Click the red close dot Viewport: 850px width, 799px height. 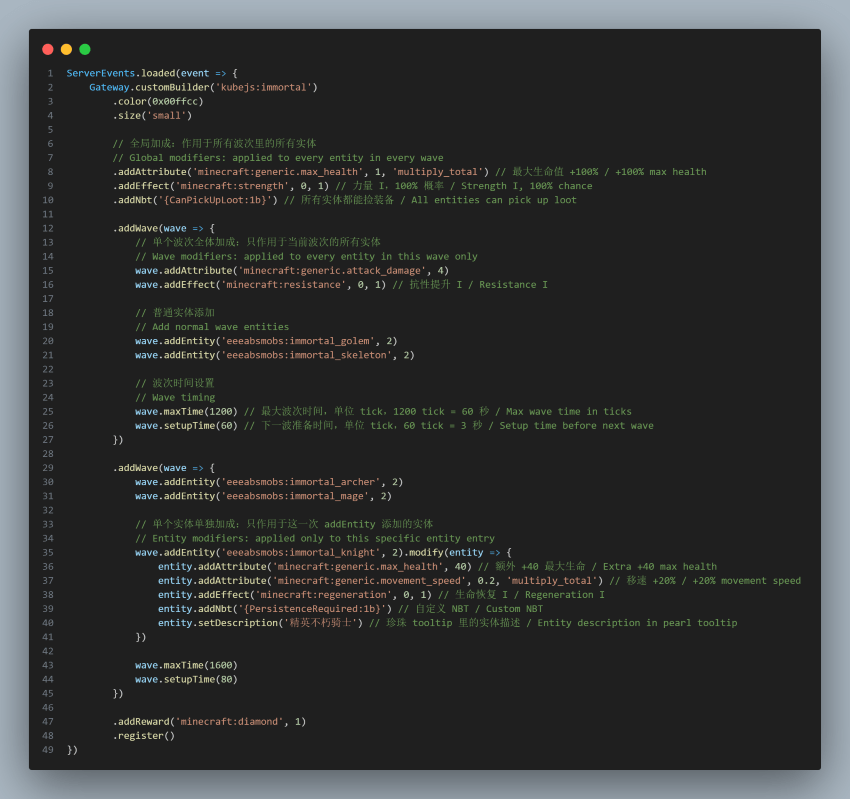(48, 49)
